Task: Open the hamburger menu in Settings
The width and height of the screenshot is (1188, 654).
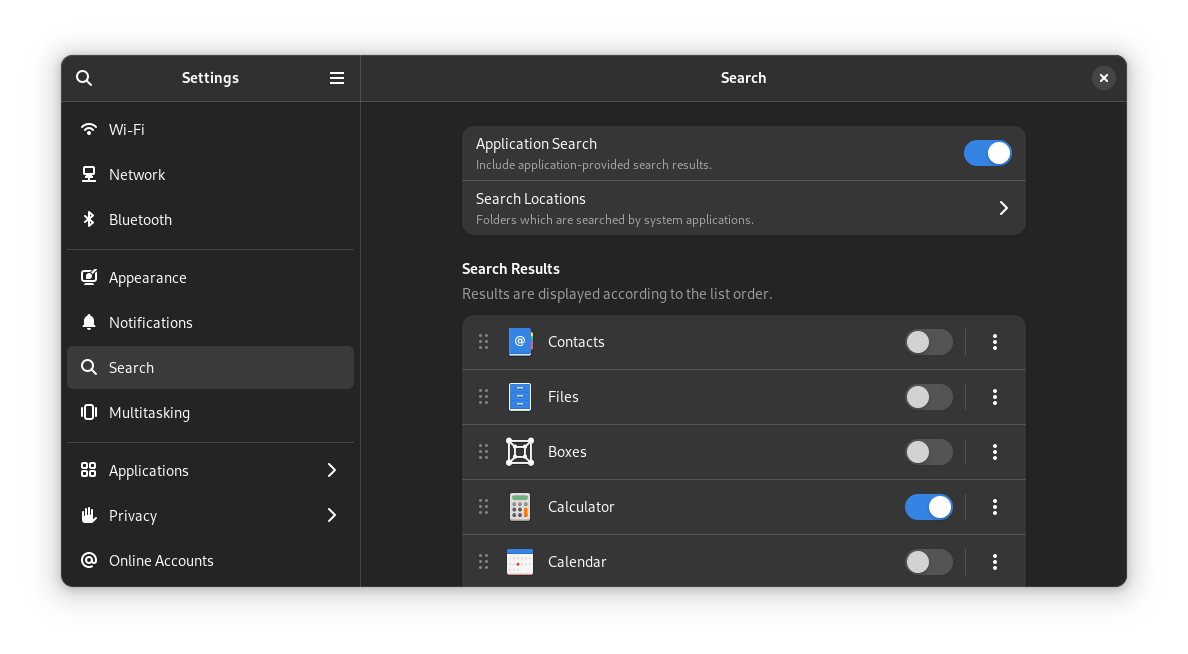Action: point(337,78)
